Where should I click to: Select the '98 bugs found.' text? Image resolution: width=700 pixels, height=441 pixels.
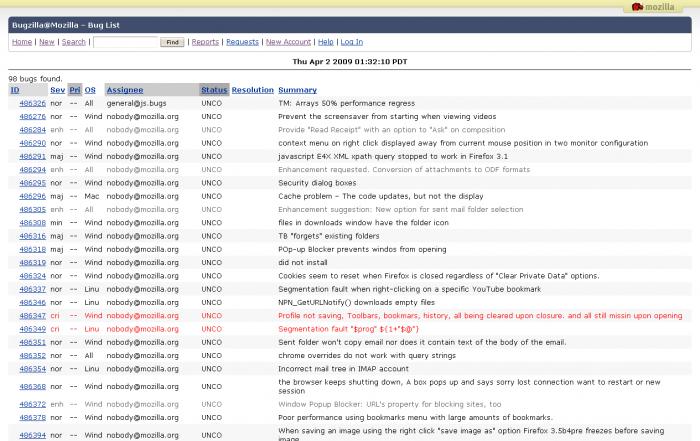[35, 79]
